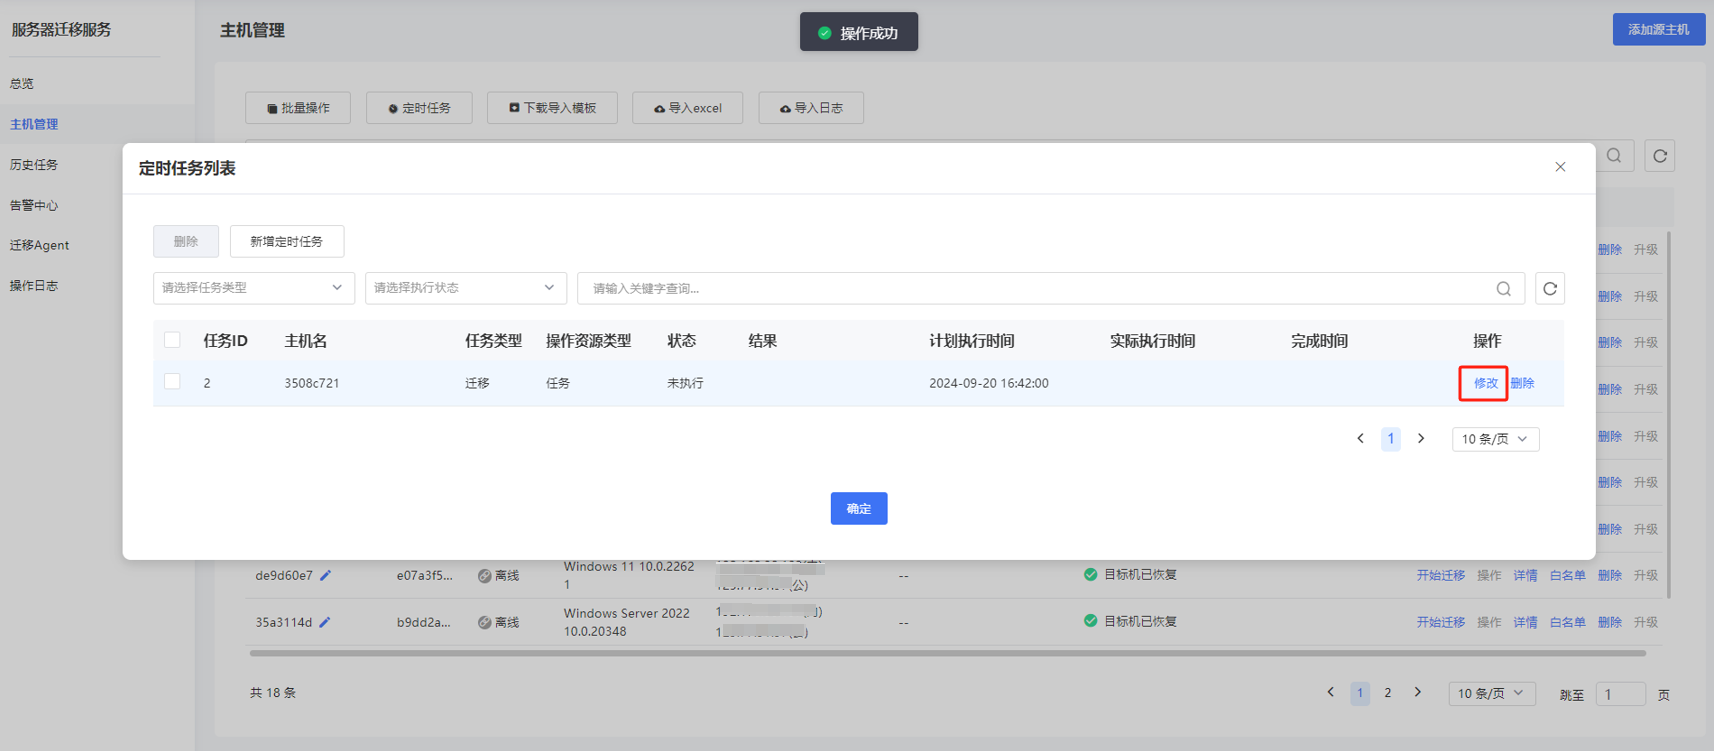Screen dimensions: 1714x751
Task: Go to next page in dialog pagination
Action: coord(1421,439)
